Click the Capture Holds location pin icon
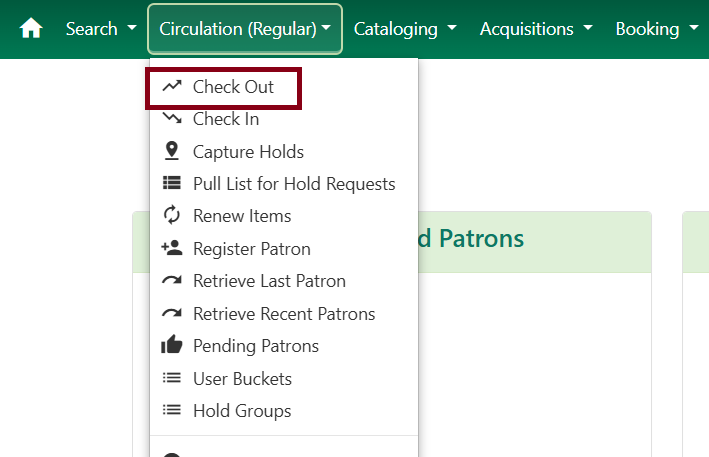Viewport: 709px width, 457px height. pos(172,152)
